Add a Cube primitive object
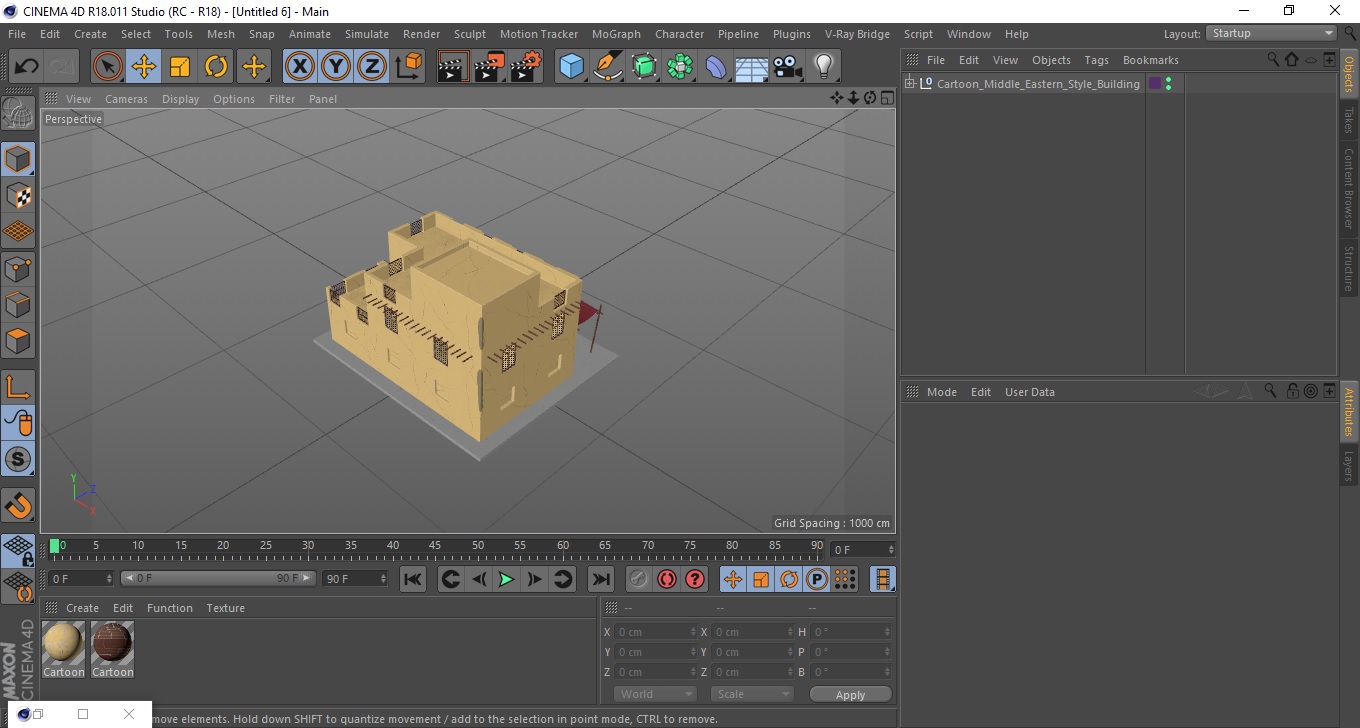 (x=572, y=67)
